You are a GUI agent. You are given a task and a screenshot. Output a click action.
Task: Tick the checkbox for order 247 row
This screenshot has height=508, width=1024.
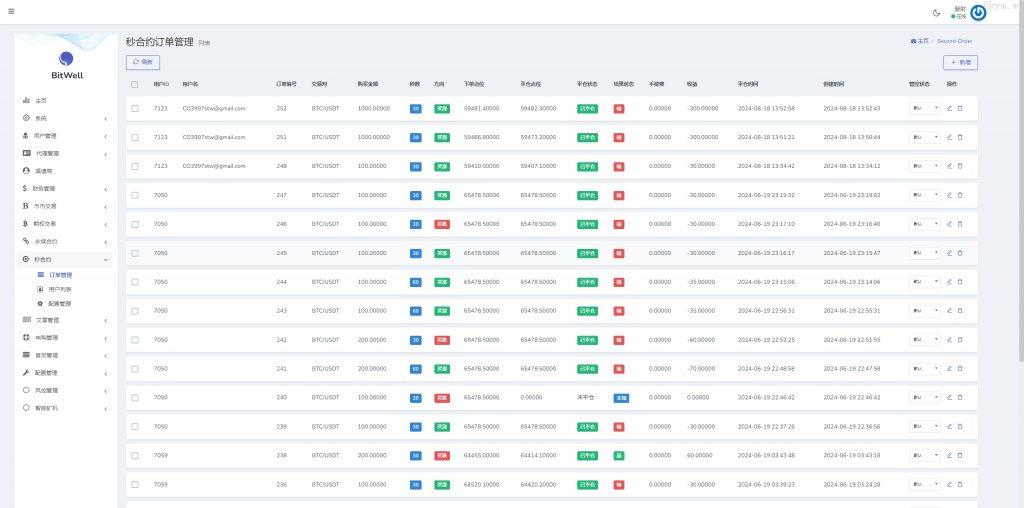(x=135, y=195)
